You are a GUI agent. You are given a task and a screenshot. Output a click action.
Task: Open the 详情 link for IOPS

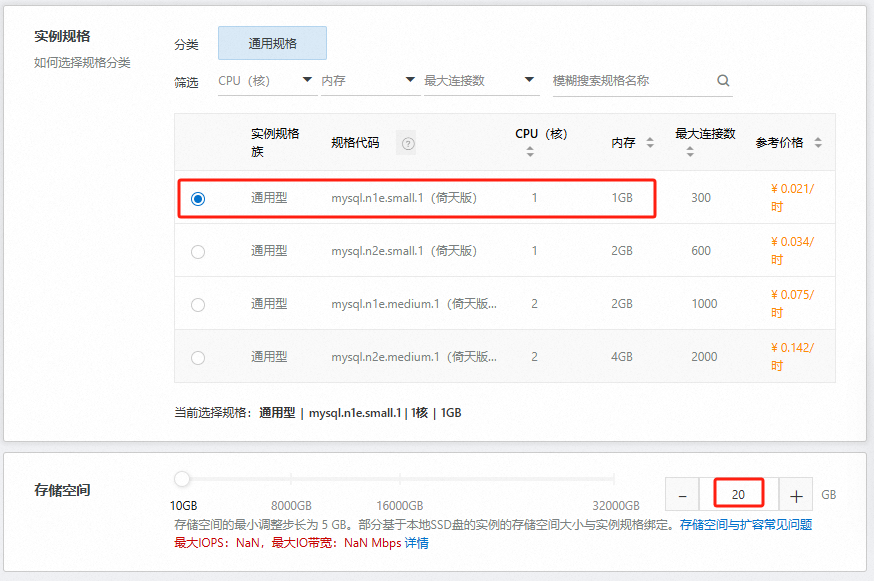click(416, 543)
